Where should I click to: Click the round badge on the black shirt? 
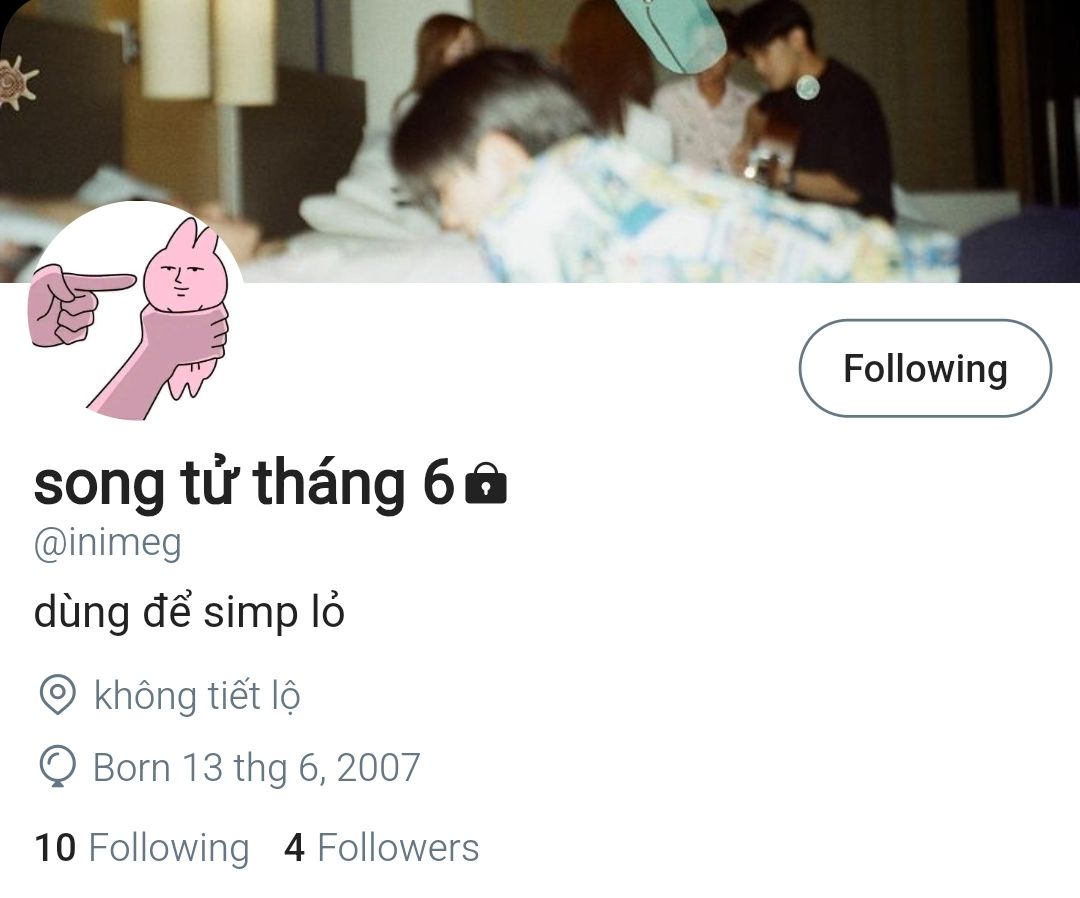coord(807,87)
